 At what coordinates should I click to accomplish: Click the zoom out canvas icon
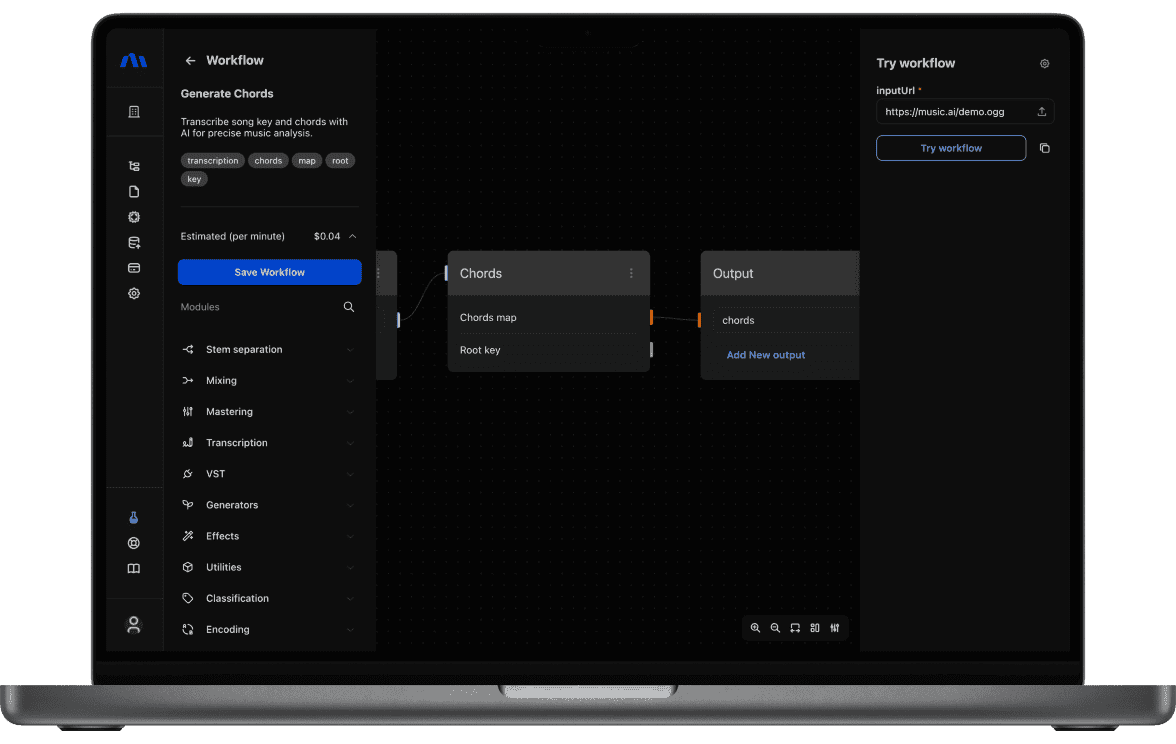click(775, 628)
